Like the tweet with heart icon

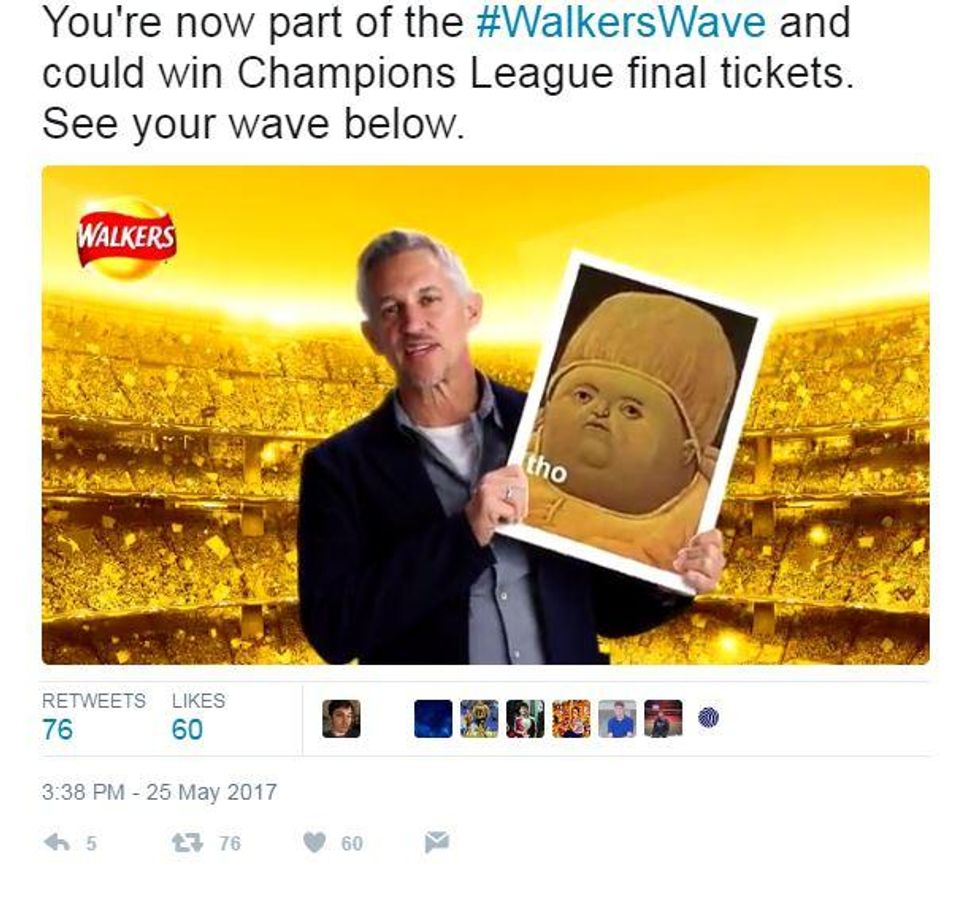[x=315, y=843]
